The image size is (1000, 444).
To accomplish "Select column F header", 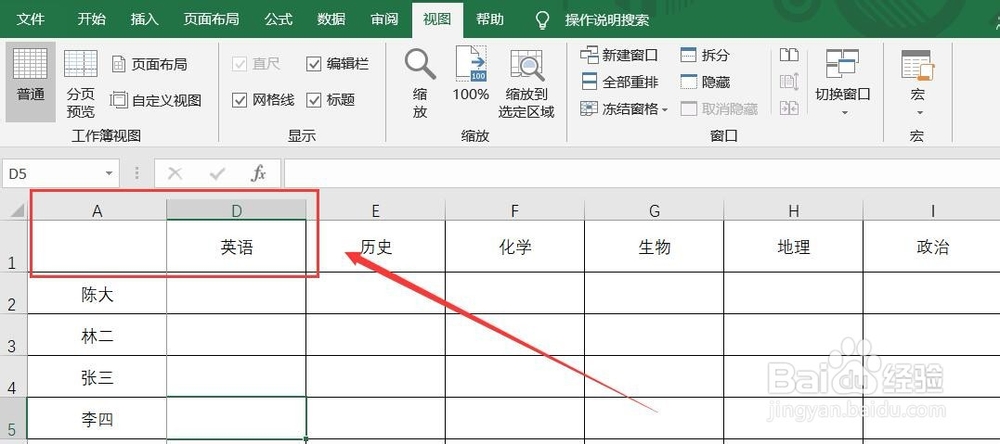I will (515, 211).
